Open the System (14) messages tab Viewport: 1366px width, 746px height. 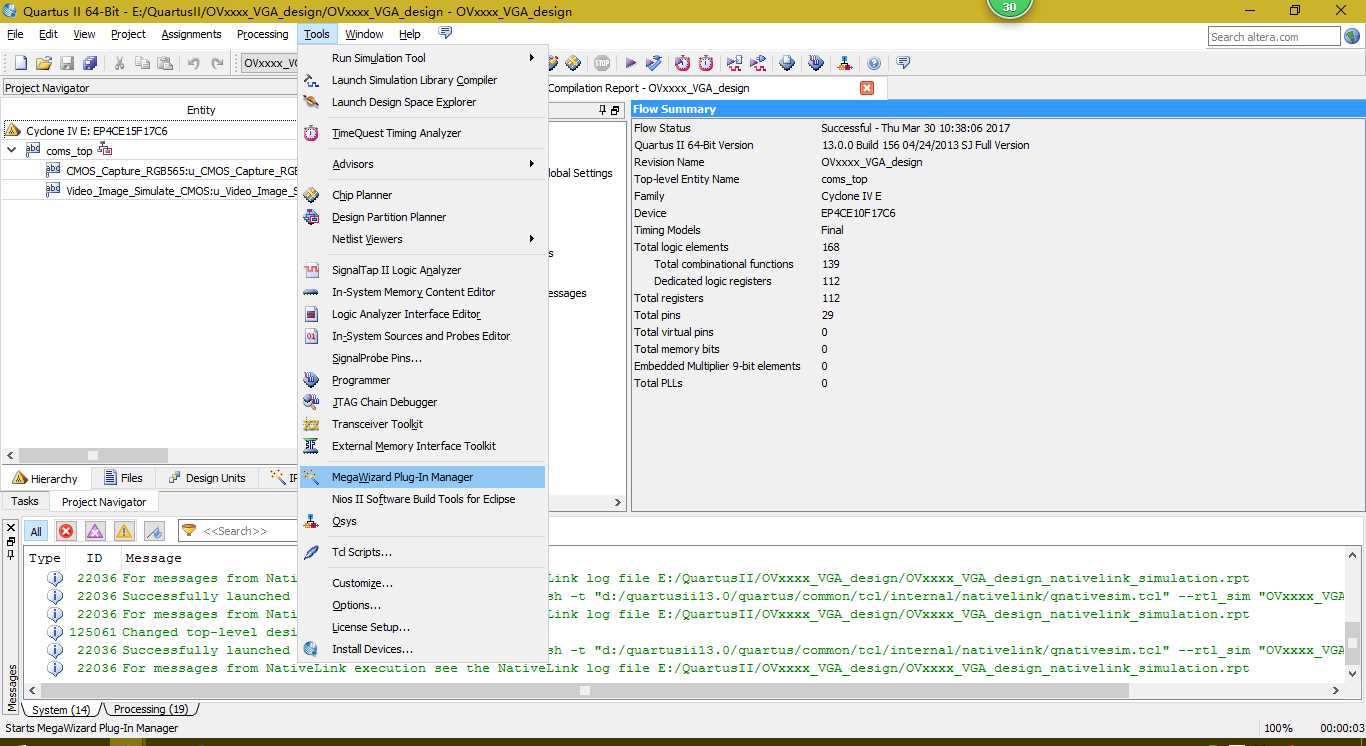point(62,709)
